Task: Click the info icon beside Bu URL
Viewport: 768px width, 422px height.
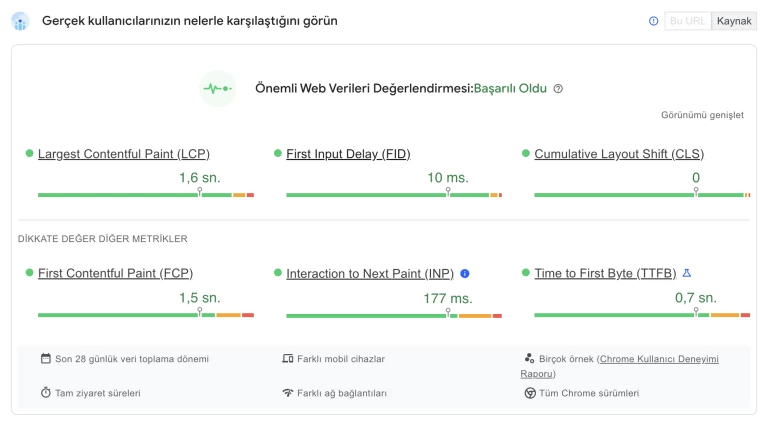Action: (x=654, y=21)
